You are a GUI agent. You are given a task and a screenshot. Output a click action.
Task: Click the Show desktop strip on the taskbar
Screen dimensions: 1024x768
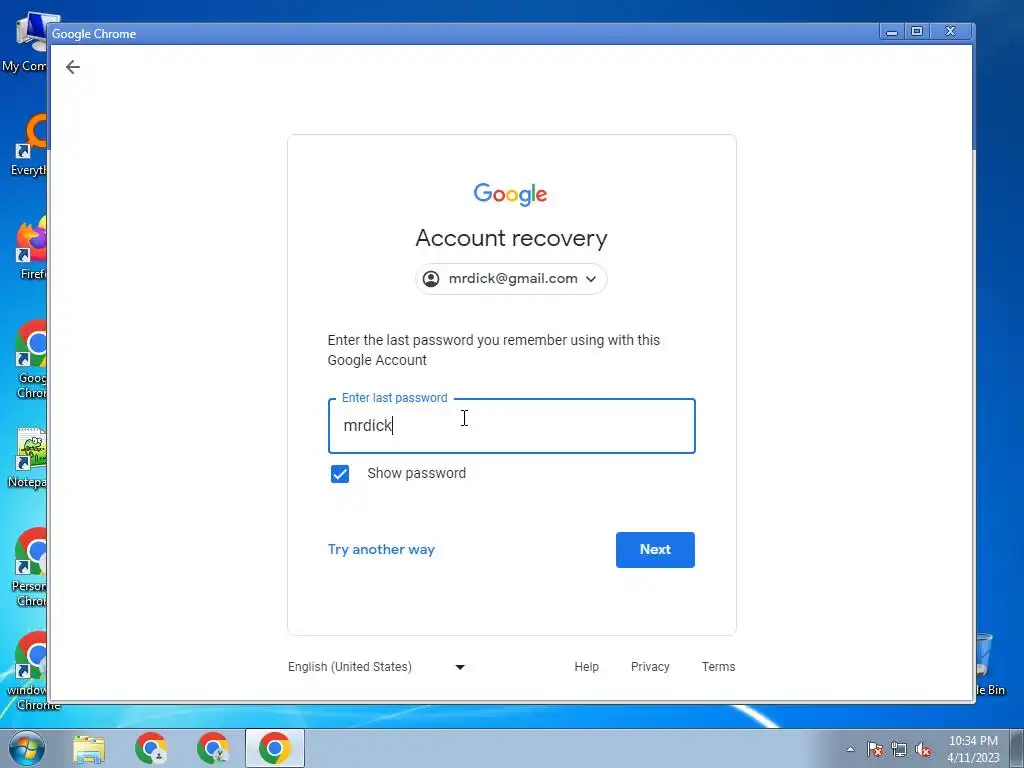point(1017,748)
